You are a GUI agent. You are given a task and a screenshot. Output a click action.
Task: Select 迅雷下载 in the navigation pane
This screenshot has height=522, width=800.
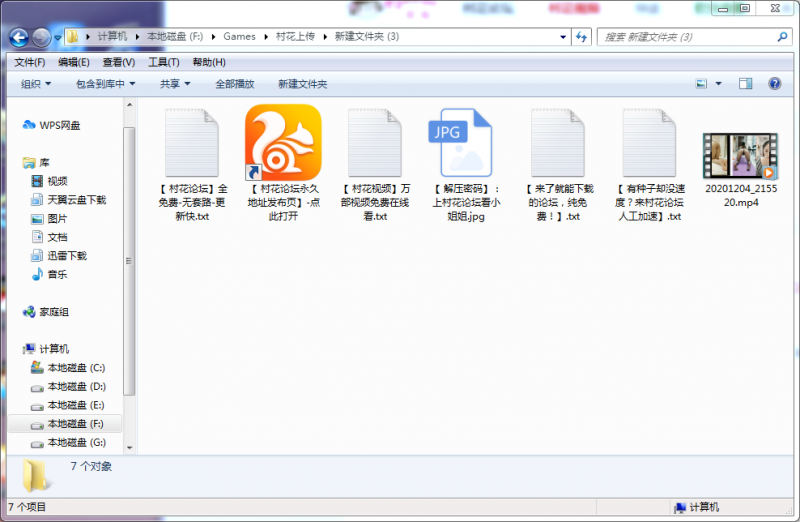[66, 256]
